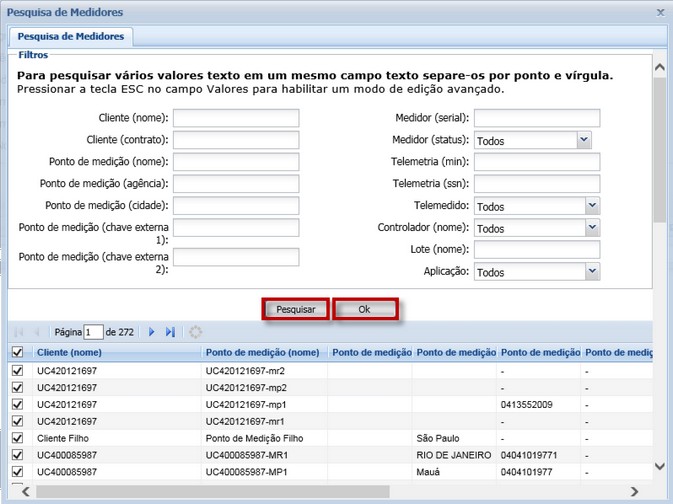Image resolution: width=673 pixels, height=504 pixels.
Task: Click the refresh icon in paging toolbar
Action: pyautogui.click(x=195, y=332)
